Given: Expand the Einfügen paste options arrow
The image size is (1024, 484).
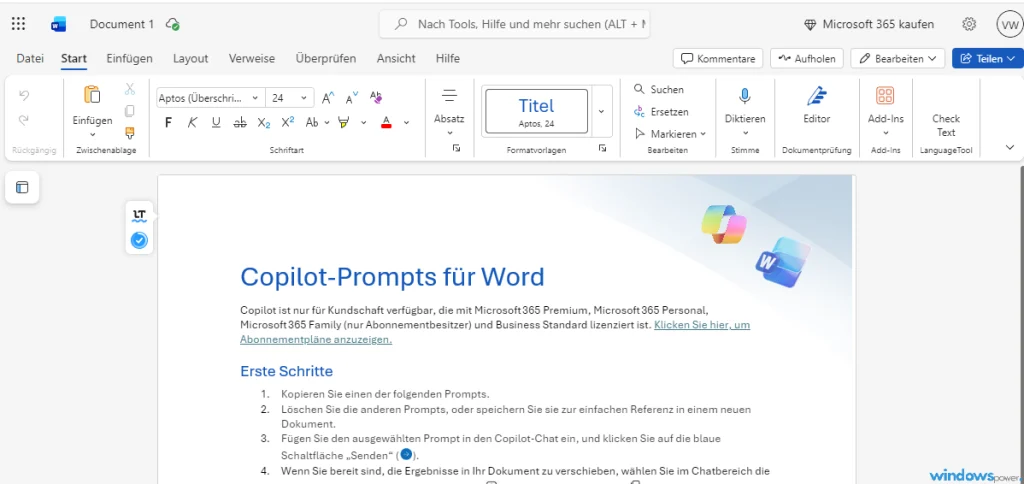Looking at the screenshot, I should tap(92, 135).
